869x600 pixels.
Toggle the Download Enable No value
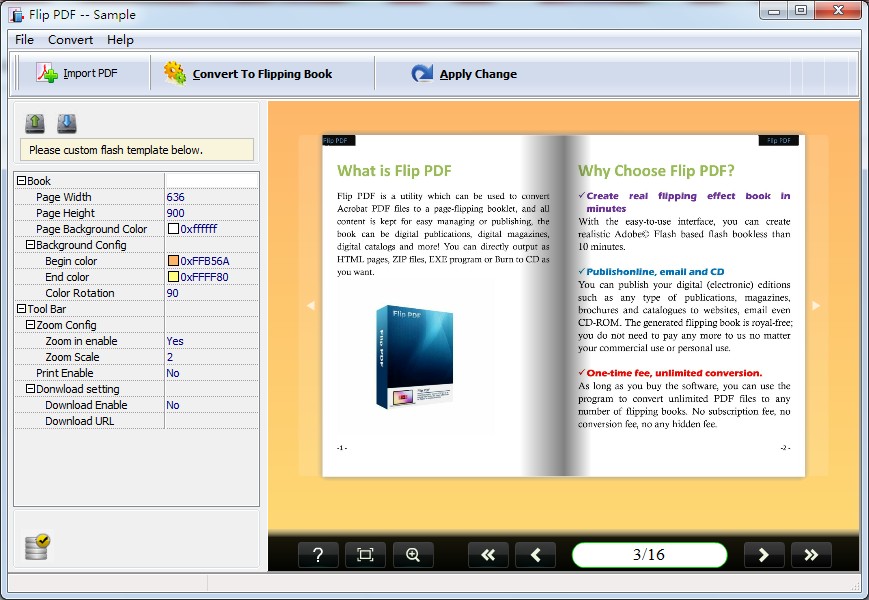pyautogui.click(x=173, y=405)
